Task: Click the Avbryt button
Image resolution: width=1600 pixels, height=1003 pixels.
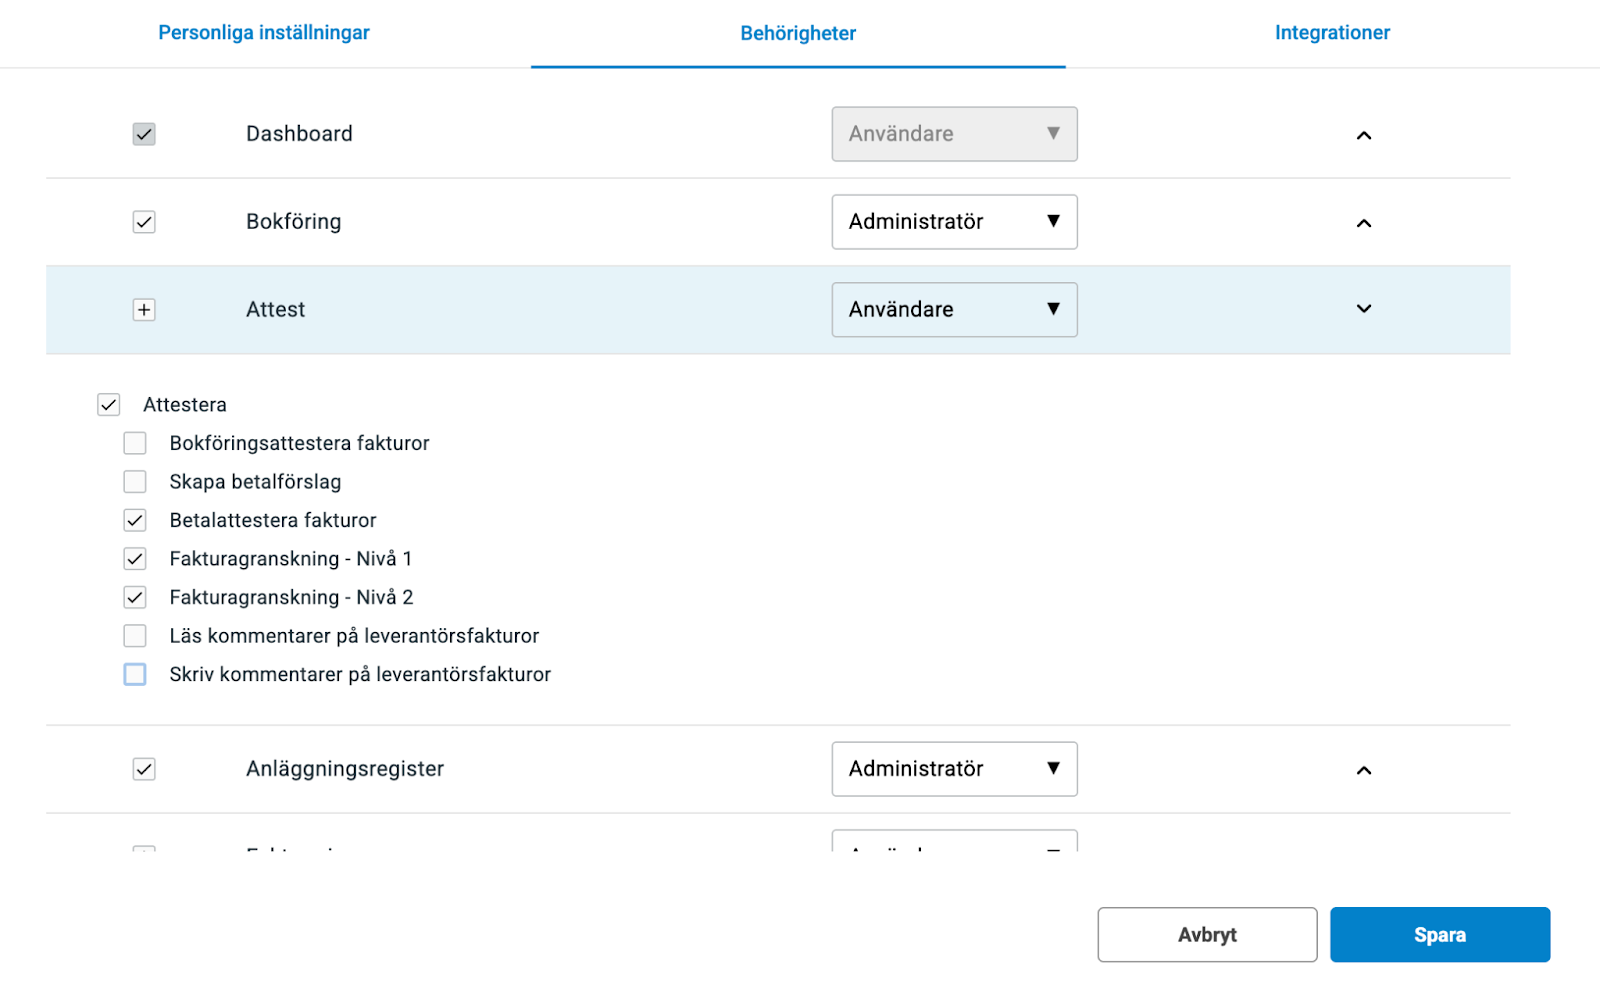Action: tap(1207, 935)
